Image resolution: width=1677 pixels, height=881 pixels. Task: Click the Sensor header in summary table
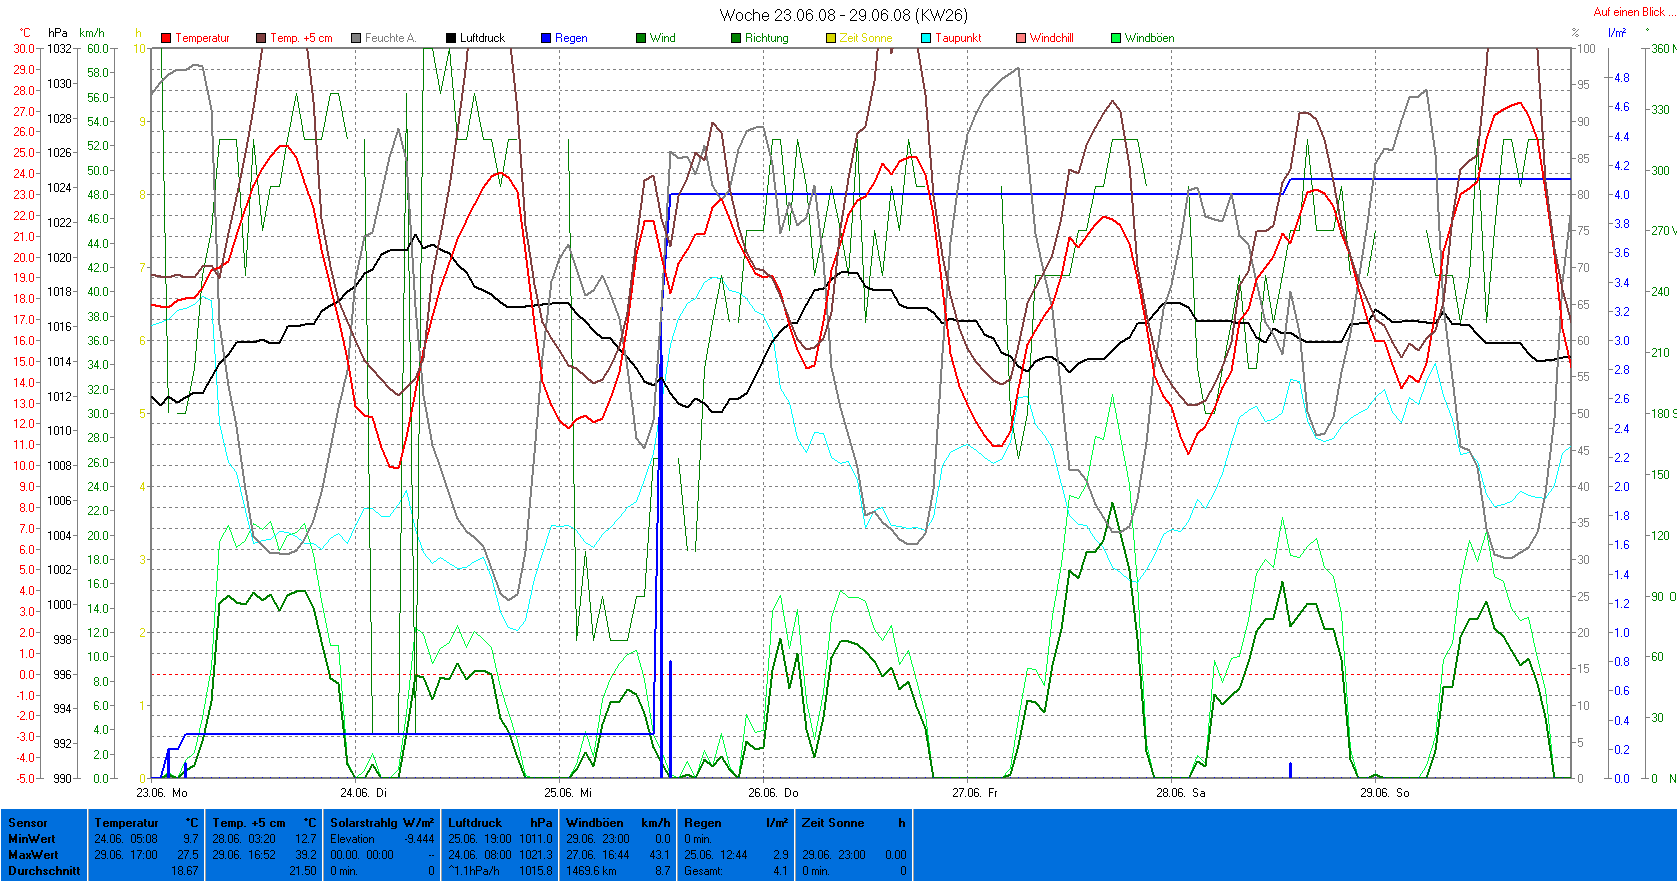(x=28, y=823)
